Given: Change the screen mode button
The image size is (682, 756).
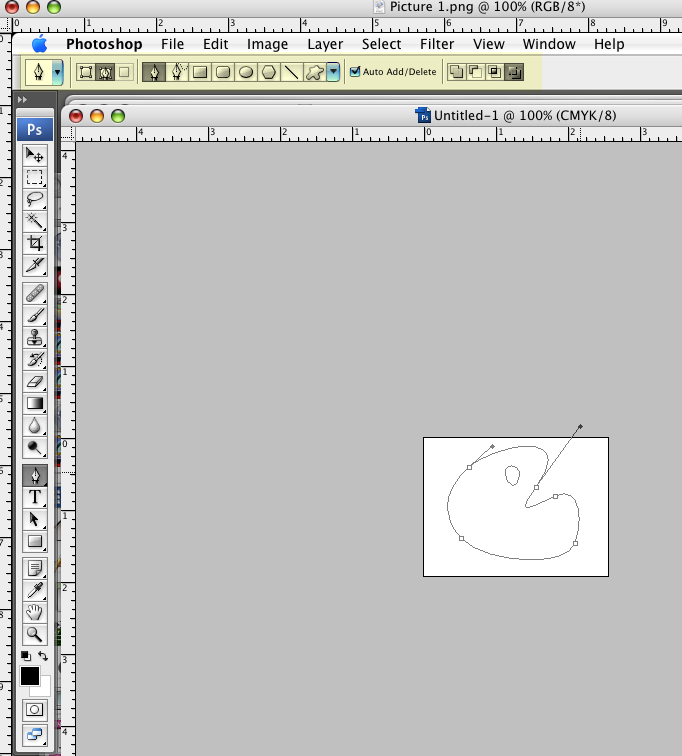Looking at the screenshot, I should tap(35, 735).
